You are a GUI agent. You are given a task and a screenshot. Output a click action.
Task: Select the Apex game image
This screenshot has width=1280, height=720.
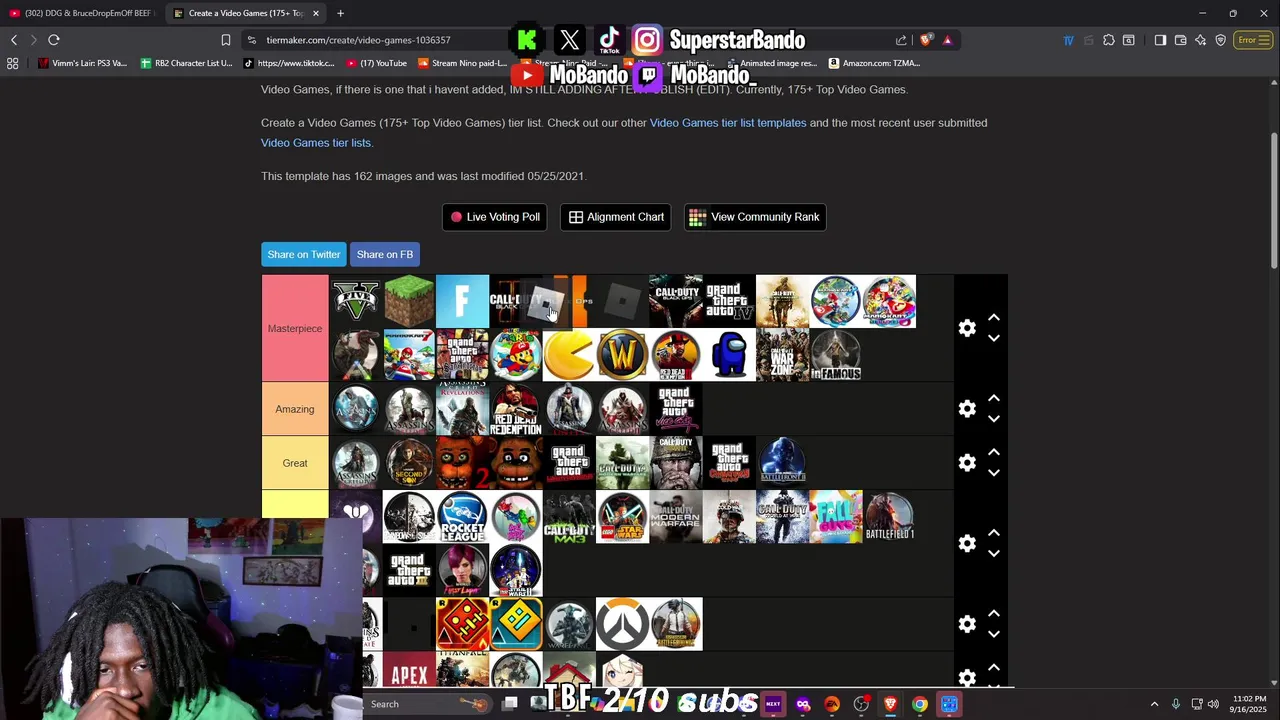tap(409, 671)
